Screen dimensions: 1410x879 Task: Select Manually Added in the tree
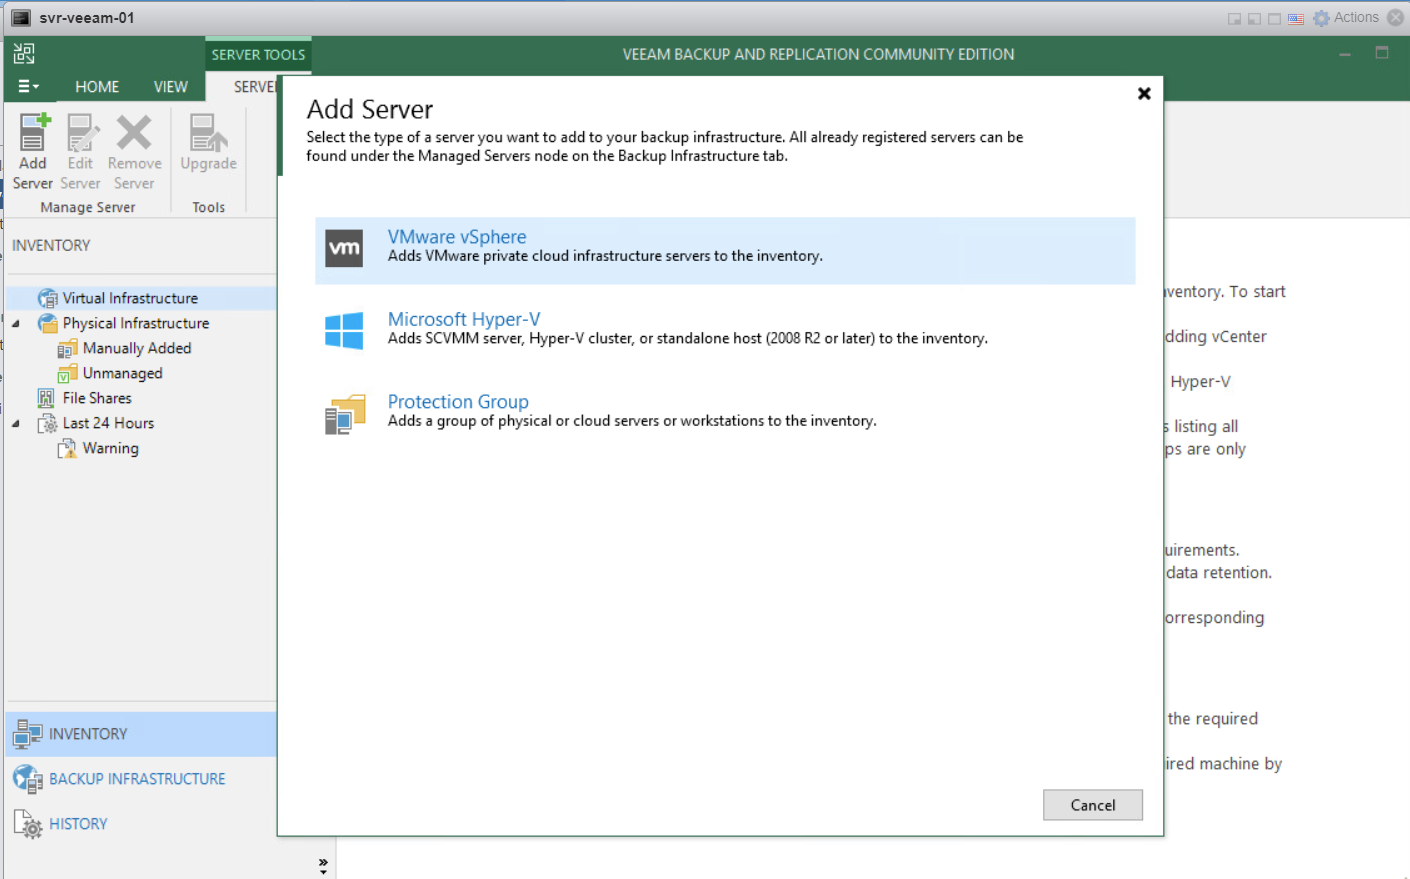[x=137, y=348]
